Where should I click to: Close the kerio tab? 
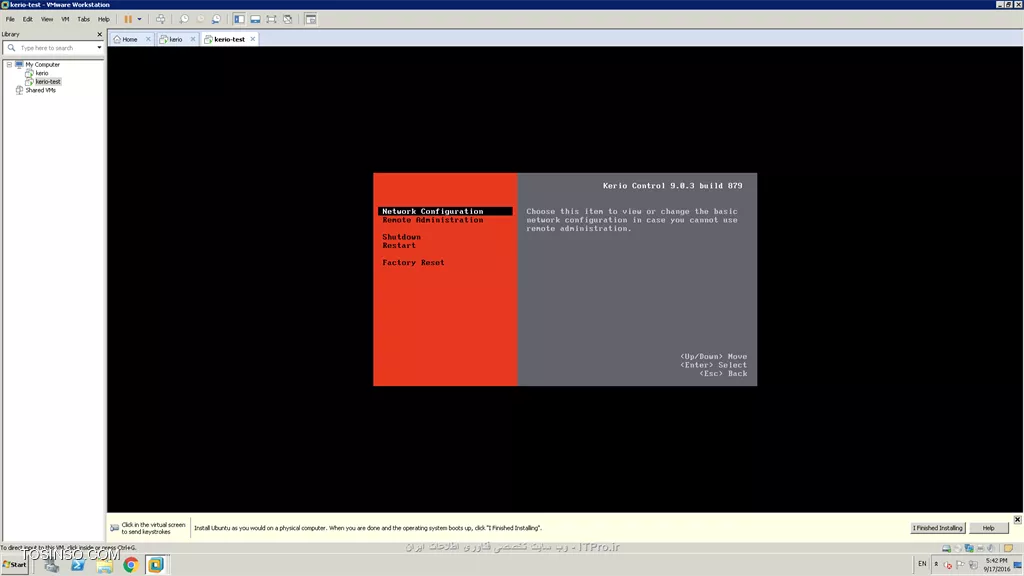(x=193, y=39)
